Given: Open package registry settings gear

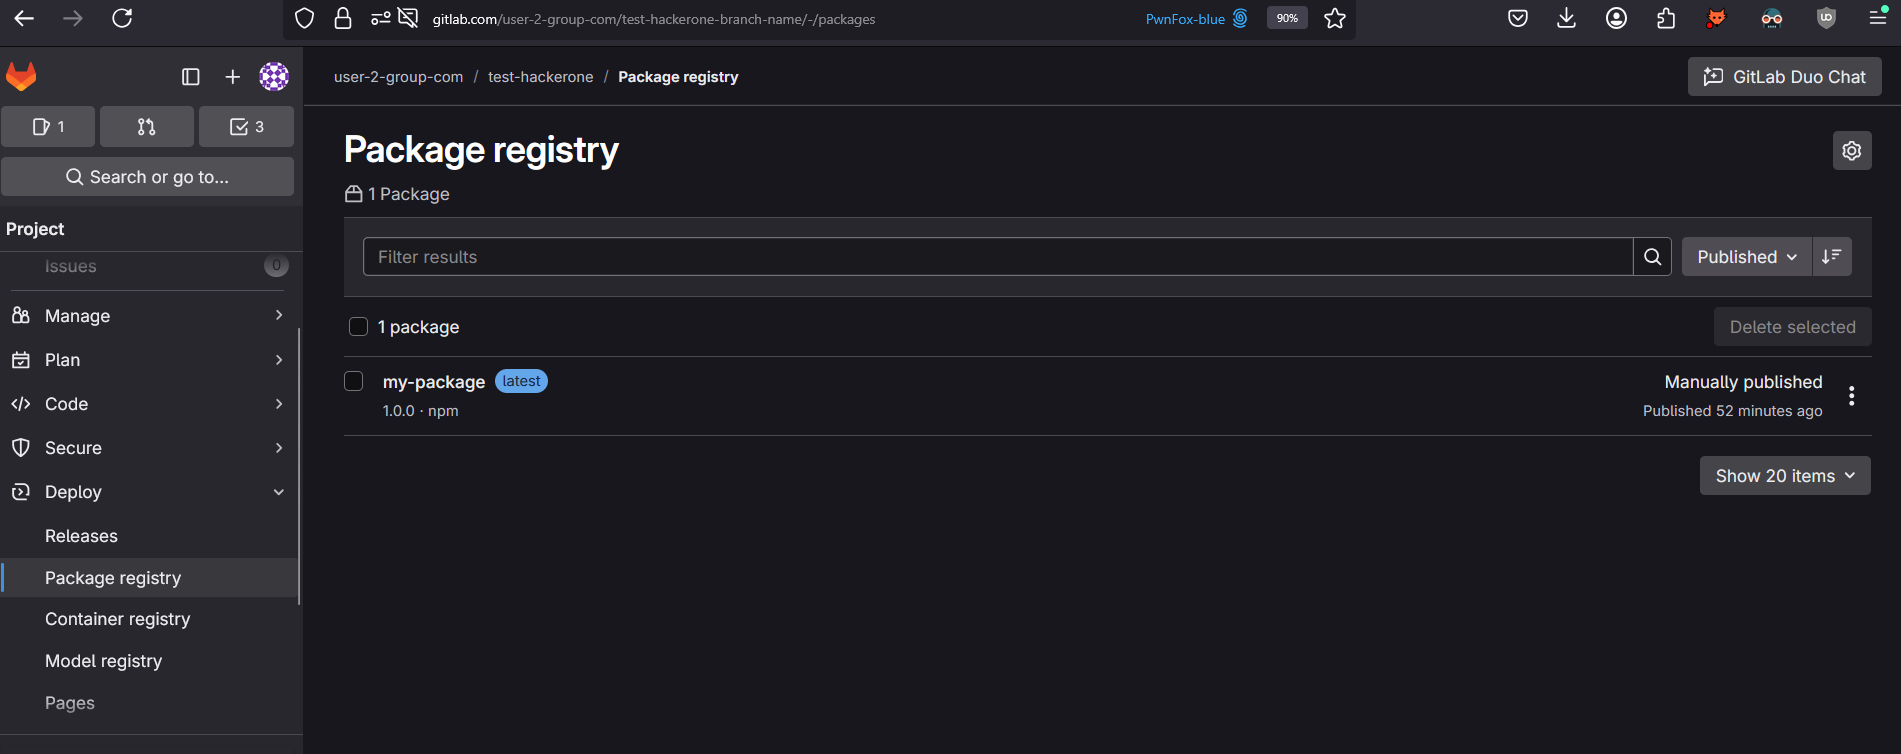Looking at the screenshot, I should (x=1851, y=151).
